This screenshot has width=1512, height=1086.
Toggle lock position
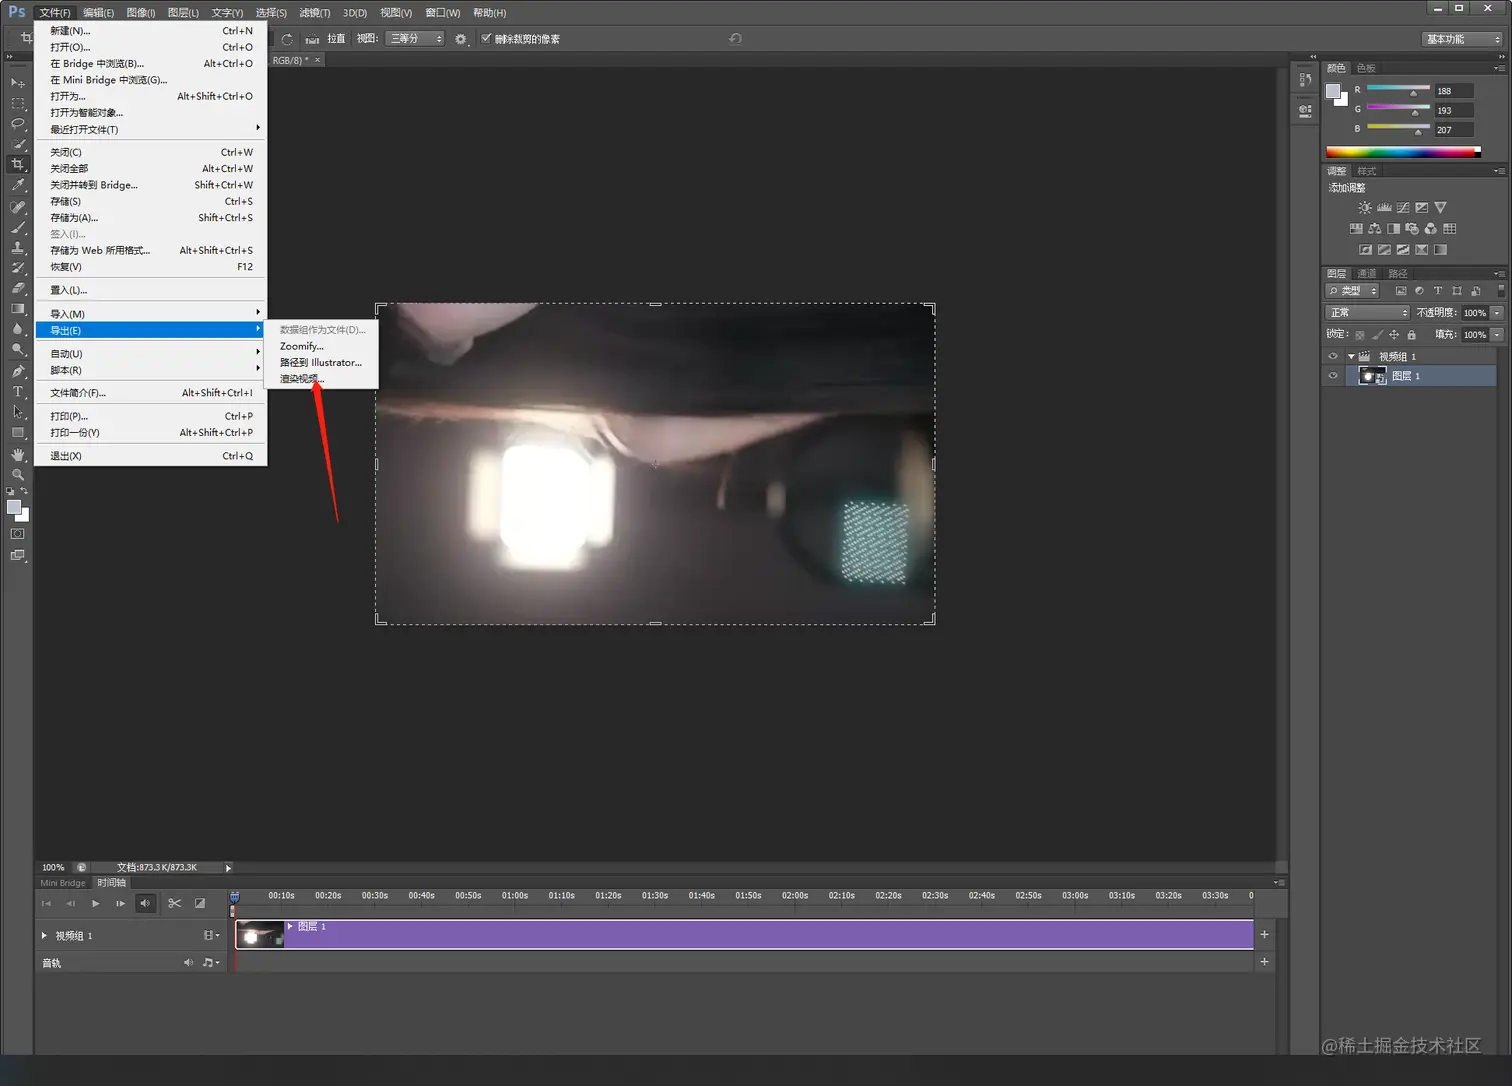pyautogui.click(x=1394, y=335)
